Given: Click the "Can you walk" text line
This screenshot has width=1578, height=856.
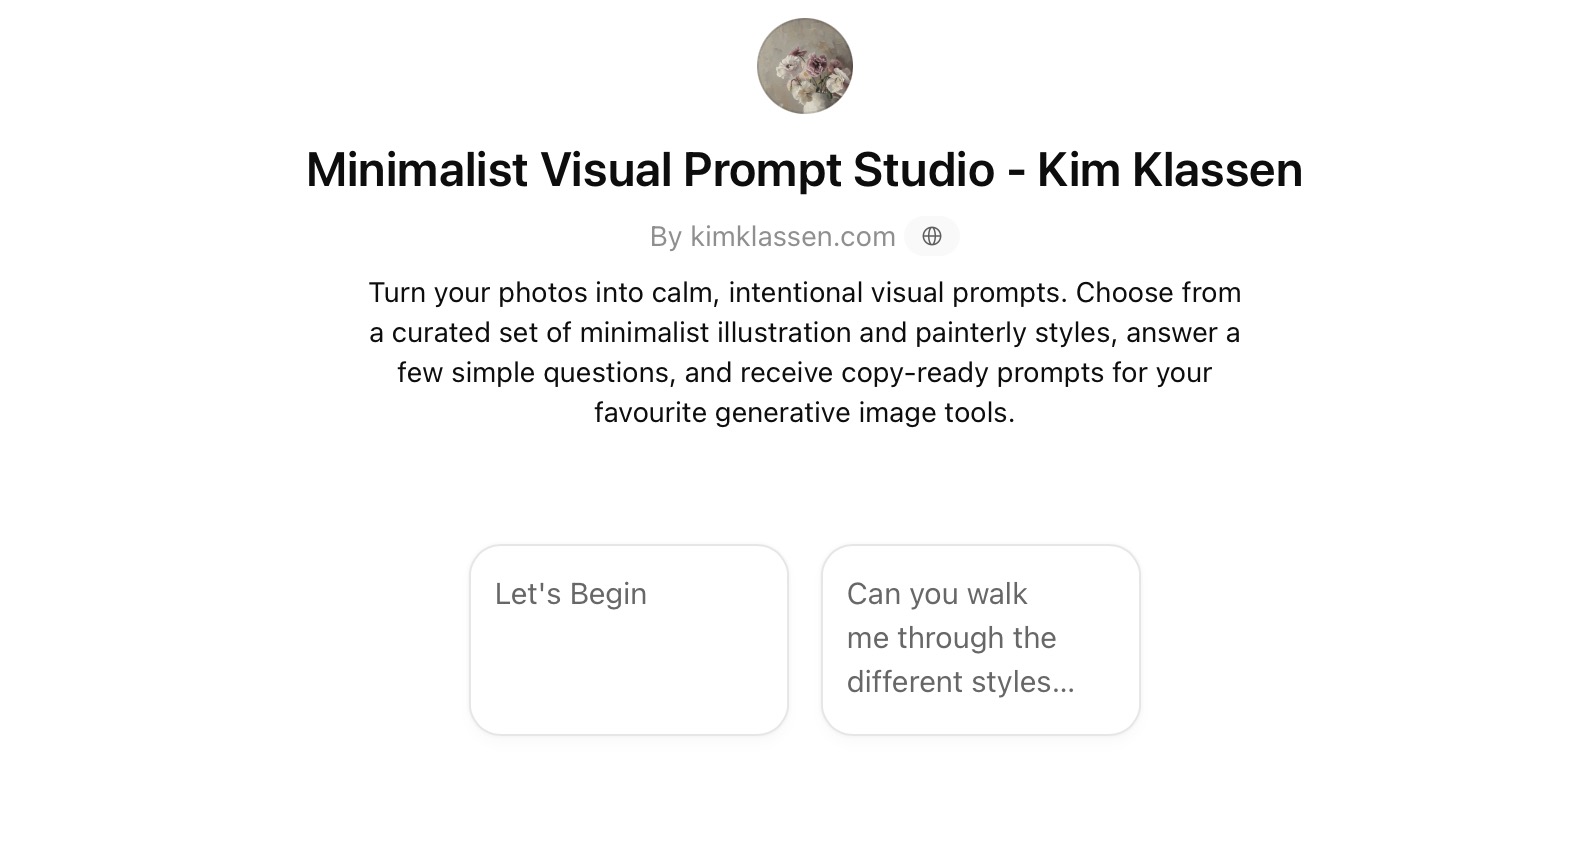Looking at the screenshot, I should pos(937,594).
